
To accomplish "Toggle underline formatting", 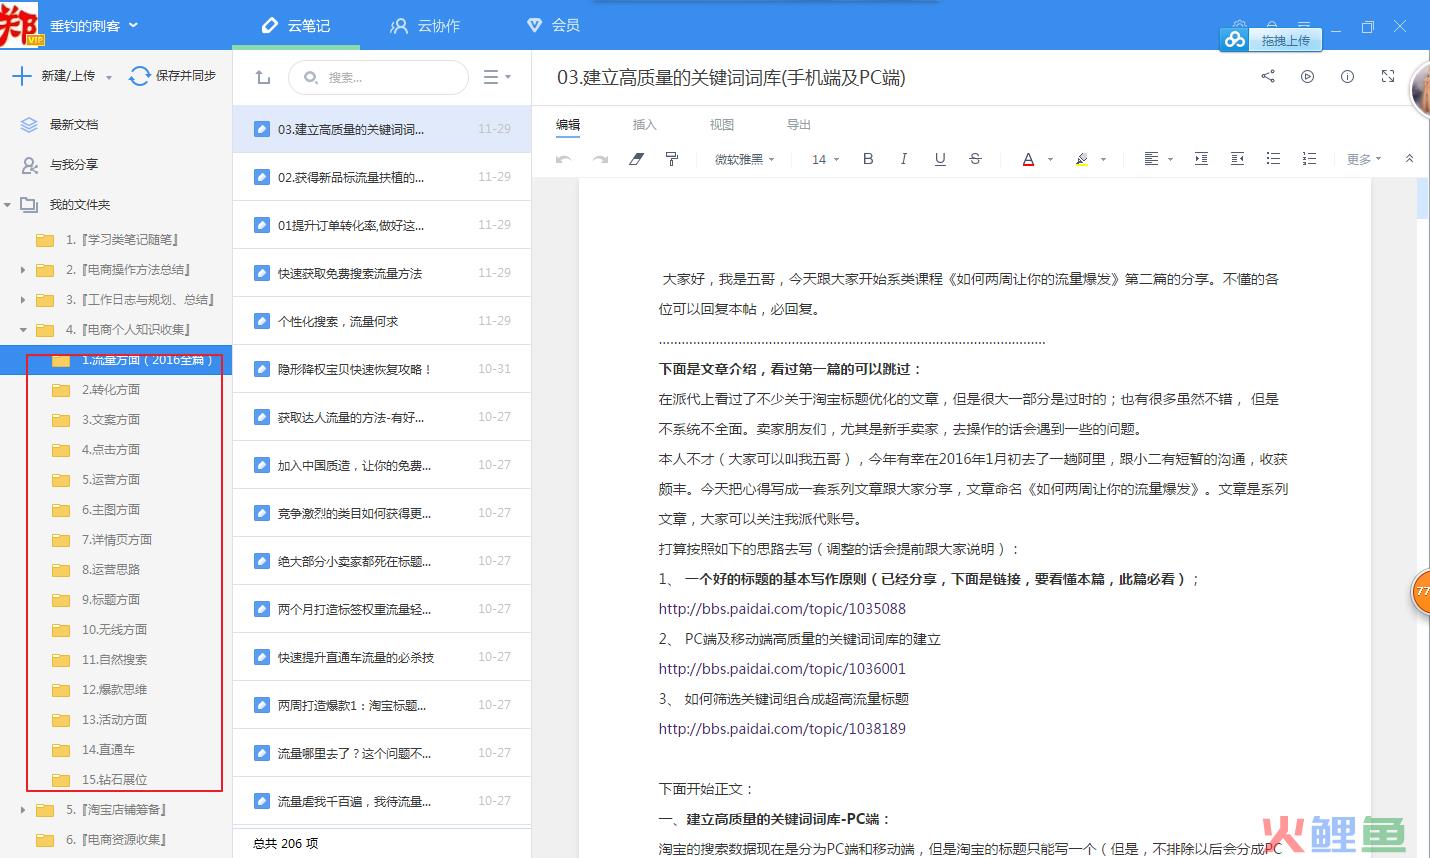I will pyautogui.click(x=940, y=159).
